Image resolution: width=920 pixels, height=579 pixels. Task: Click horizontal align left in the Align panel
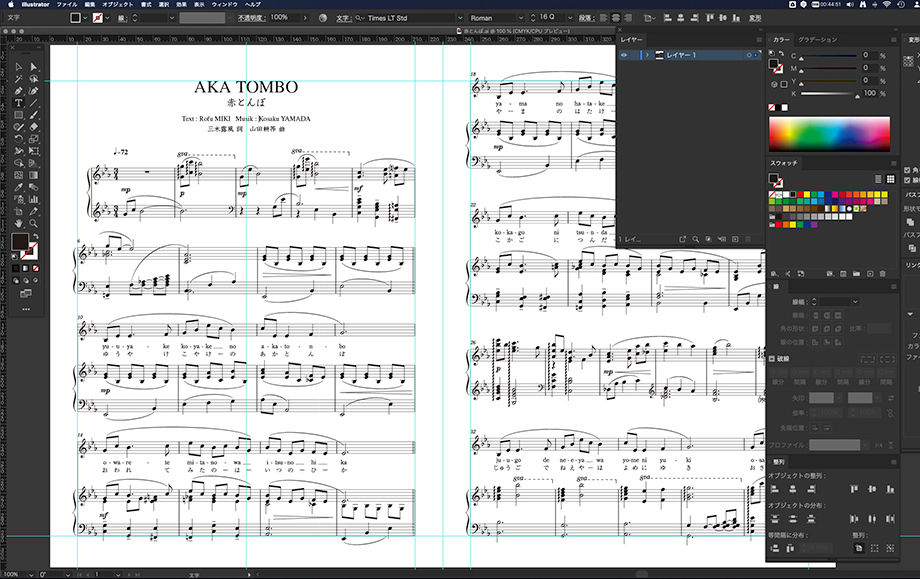(x=775, y=489)
